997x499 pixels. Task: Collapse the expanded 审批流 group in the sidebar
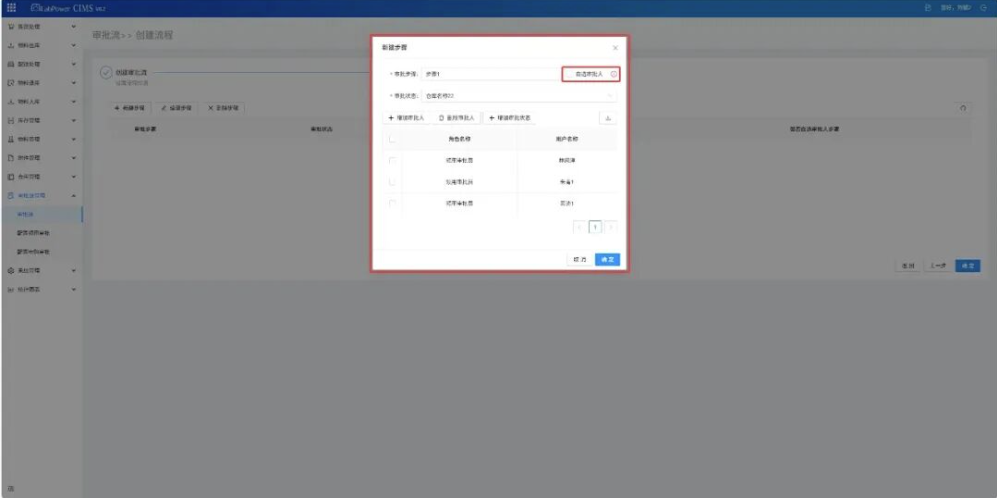74,196
